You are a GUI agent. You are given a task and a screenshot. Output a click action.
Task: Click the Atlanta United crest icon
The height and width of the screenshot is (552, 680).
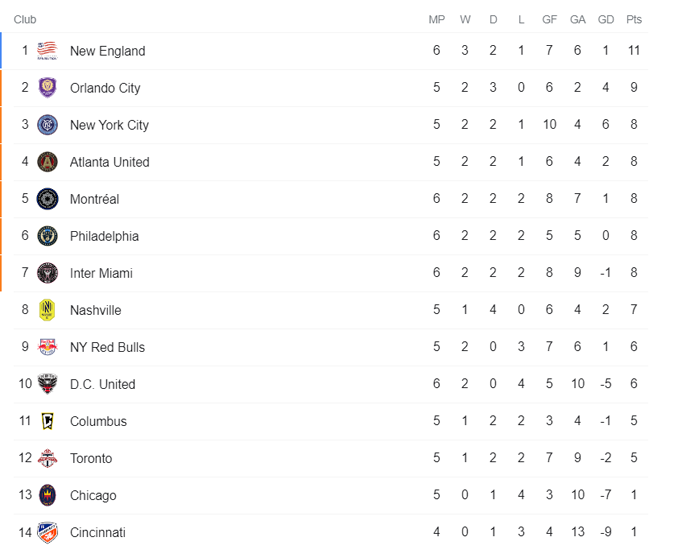click(x=47, y=162)
